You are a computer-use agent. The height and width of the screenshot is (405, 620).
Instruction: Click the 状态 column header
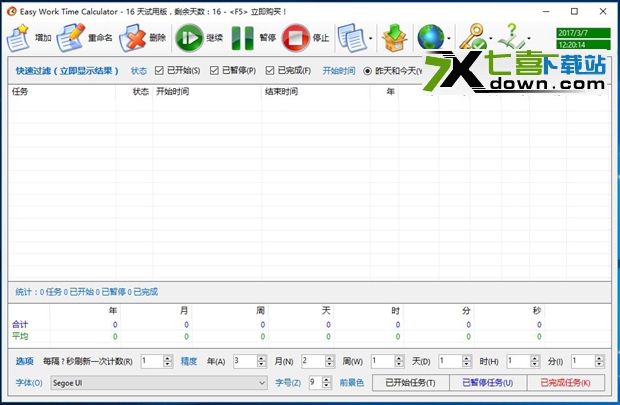pyautogui.click(x=134, y=92)
